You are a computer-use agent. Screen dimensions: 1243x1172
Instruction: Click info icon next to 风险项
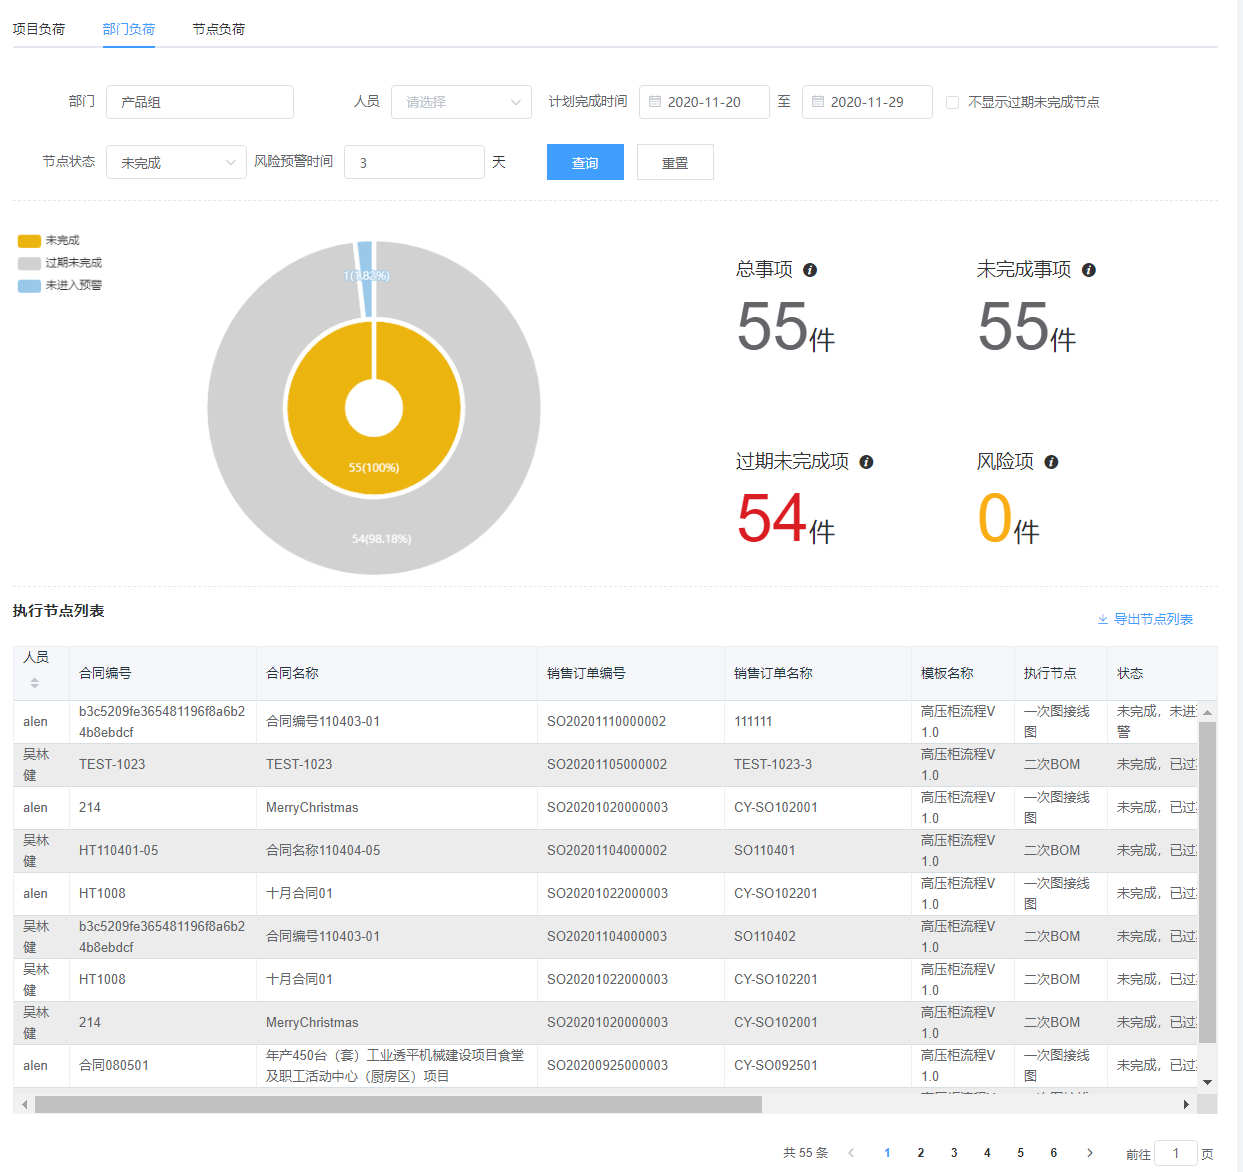coord(1051,462)
